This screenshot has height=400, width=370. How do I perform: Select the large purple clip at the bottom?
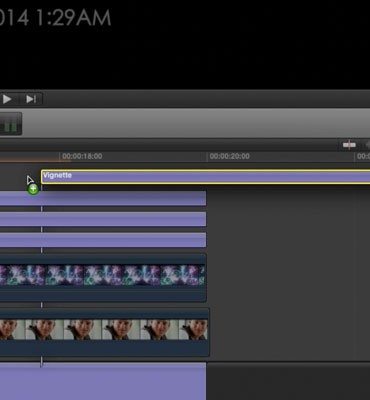103,381
